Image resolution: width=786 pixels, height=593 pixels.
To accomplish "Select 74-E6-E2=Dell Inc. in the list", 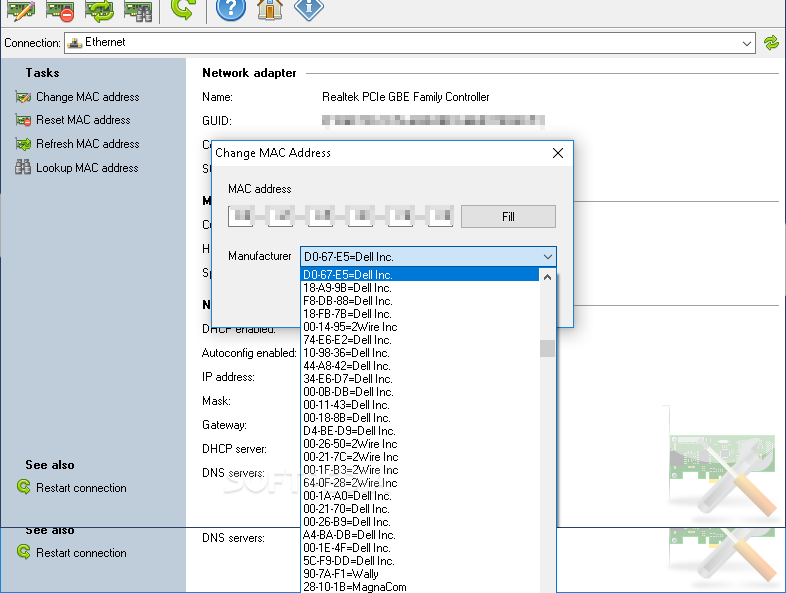I will pos(420,340).
